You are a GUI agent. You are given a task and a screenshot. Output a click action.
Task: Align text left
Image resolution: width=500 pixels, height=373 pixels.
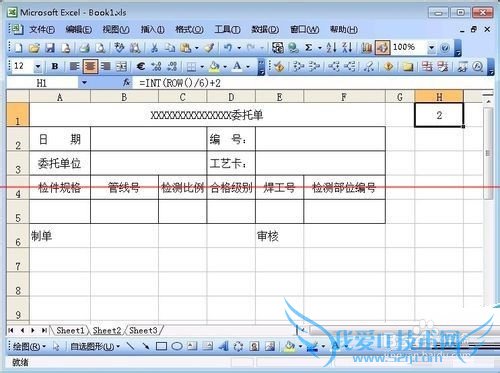(74, 66)
